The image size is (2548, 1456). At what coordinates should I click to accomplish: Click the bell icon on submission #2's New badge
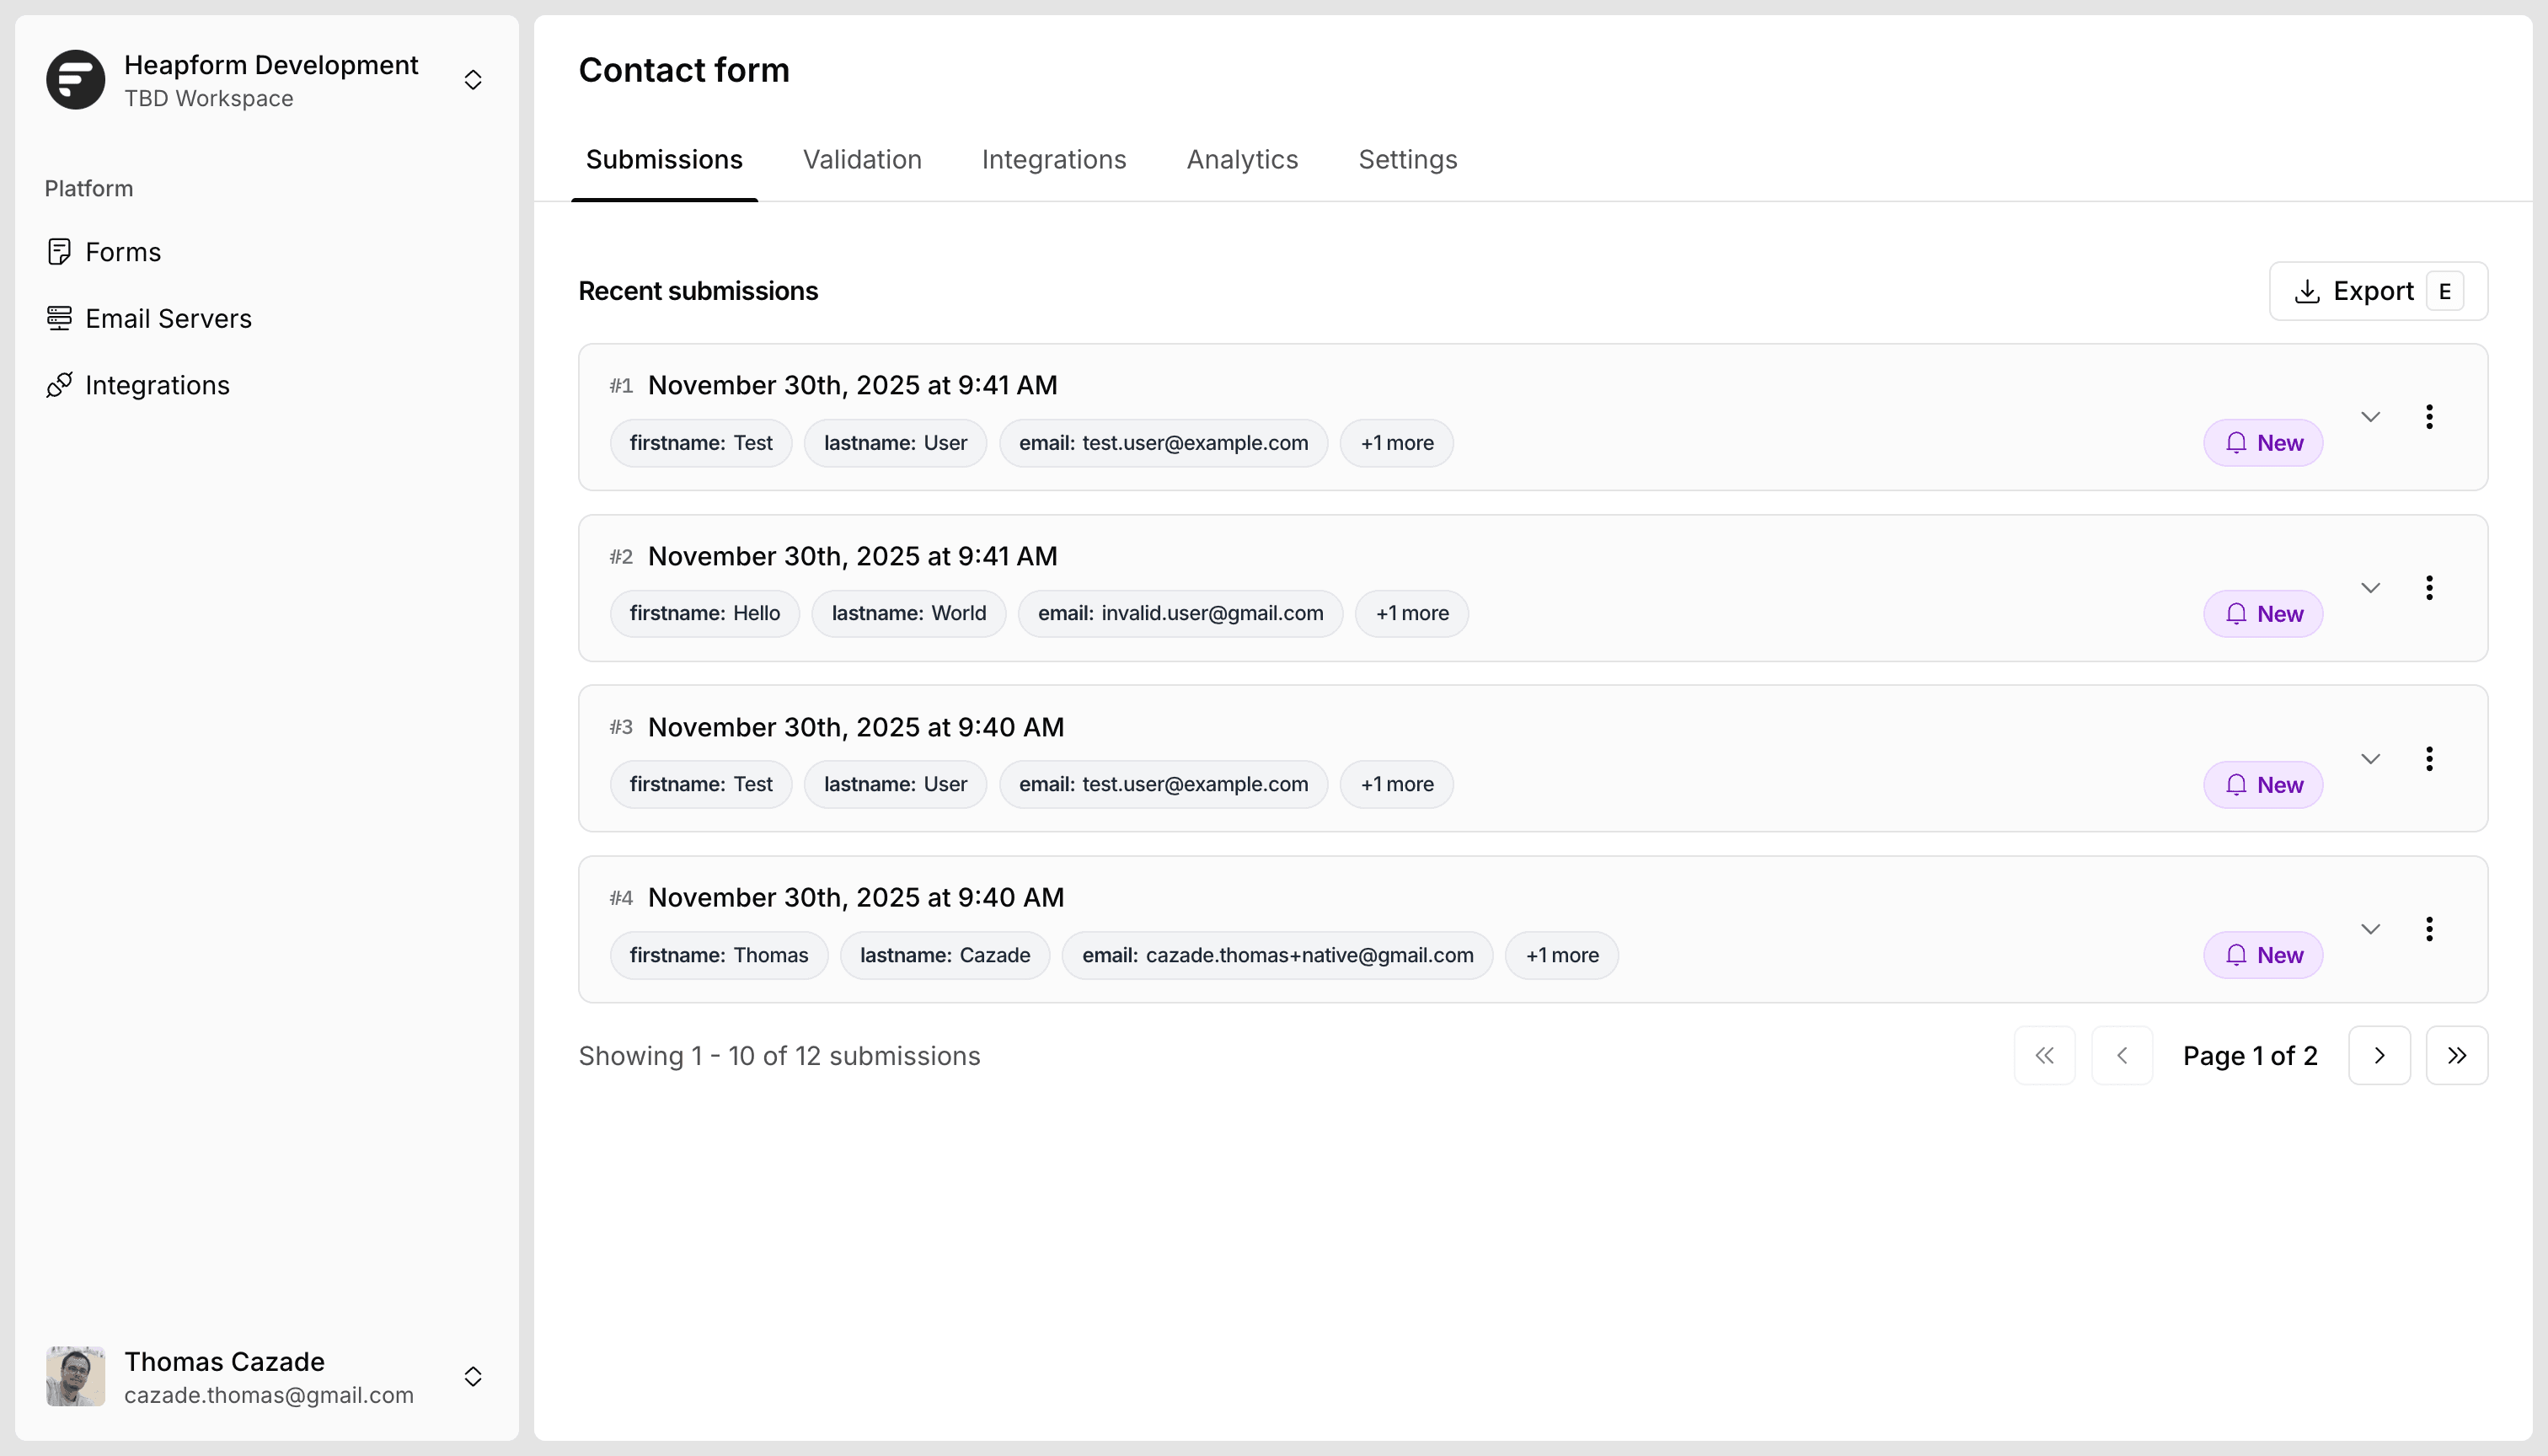(2236, 613)
